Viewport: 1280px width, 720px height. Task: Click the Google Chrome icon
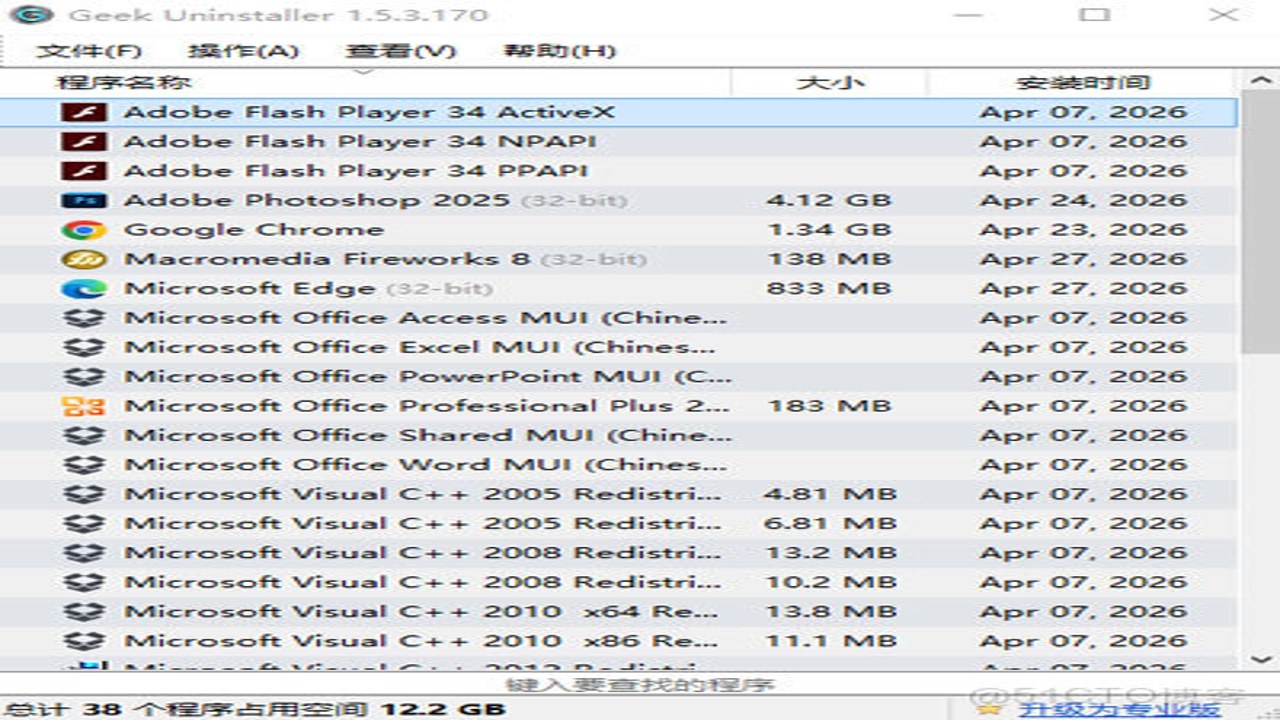tap(83, 230)
